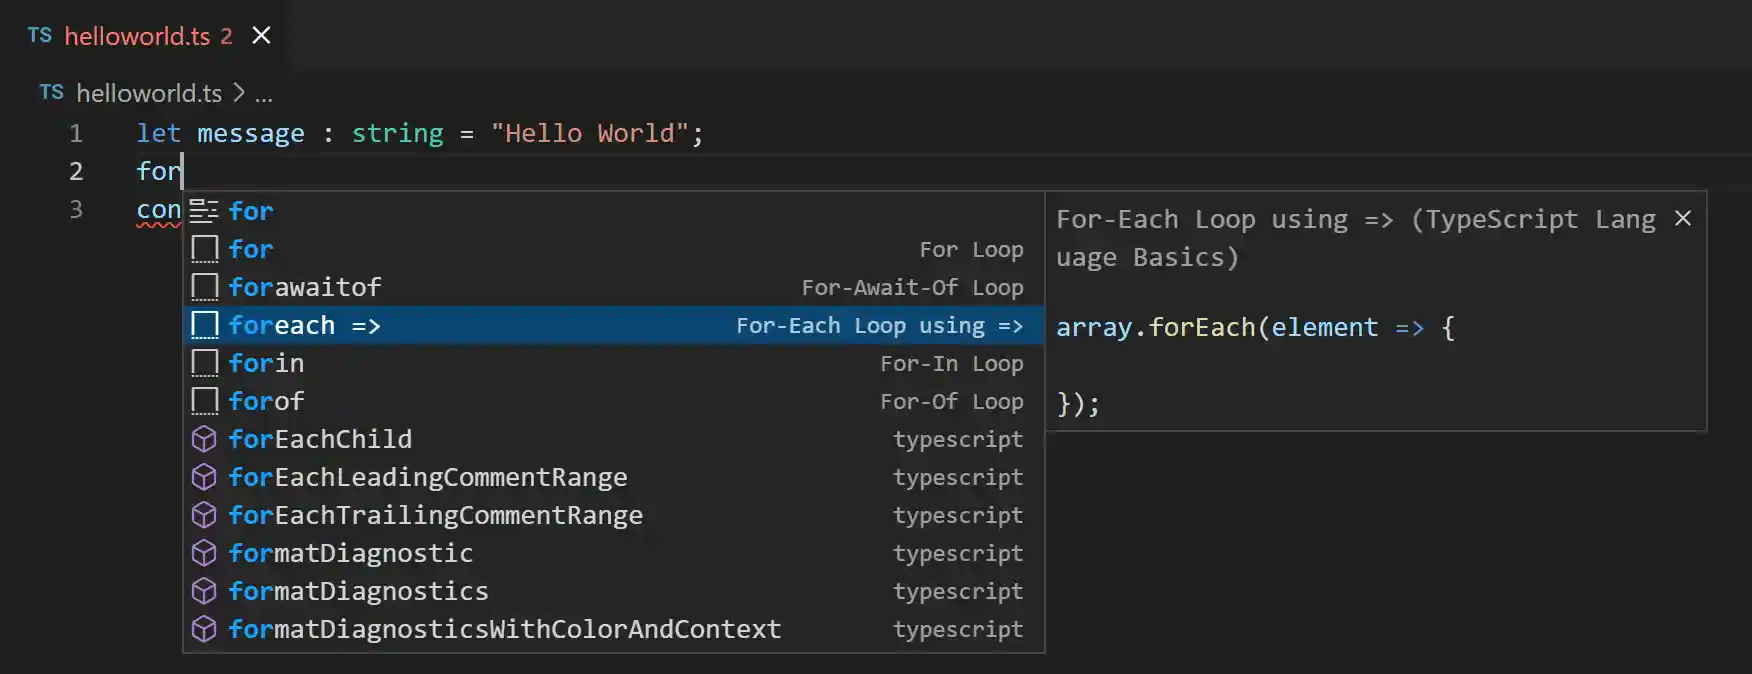The width and height of the screenshot is (1752, 674).
Task: Close the helloworld.ts editor tab
Action: click(260, 35)
